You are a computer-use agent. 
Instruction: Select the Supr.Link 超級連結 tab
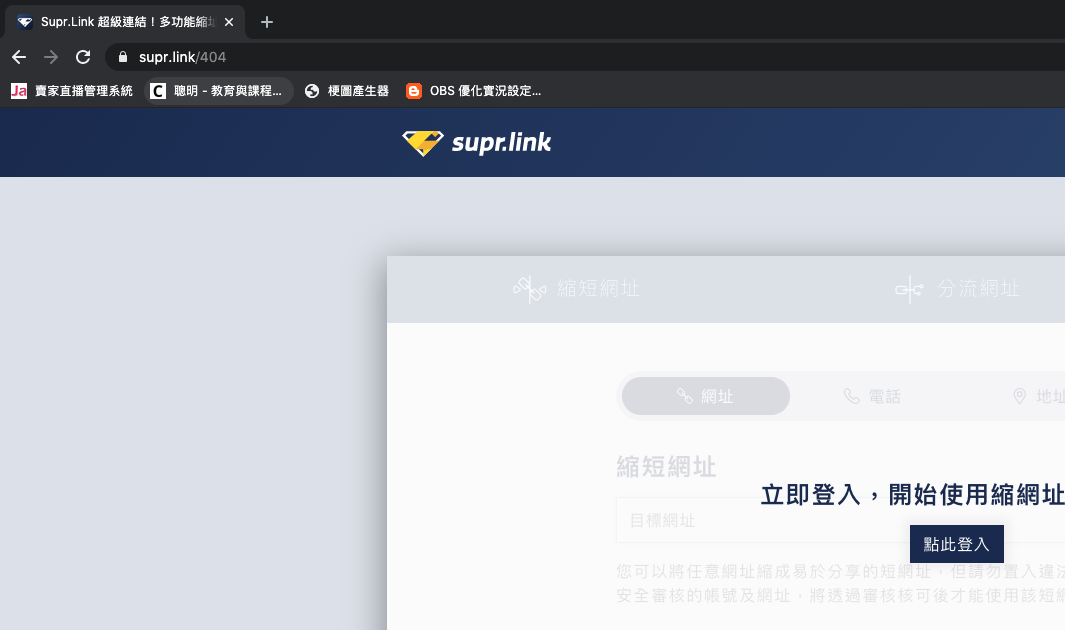coord(125,22)
